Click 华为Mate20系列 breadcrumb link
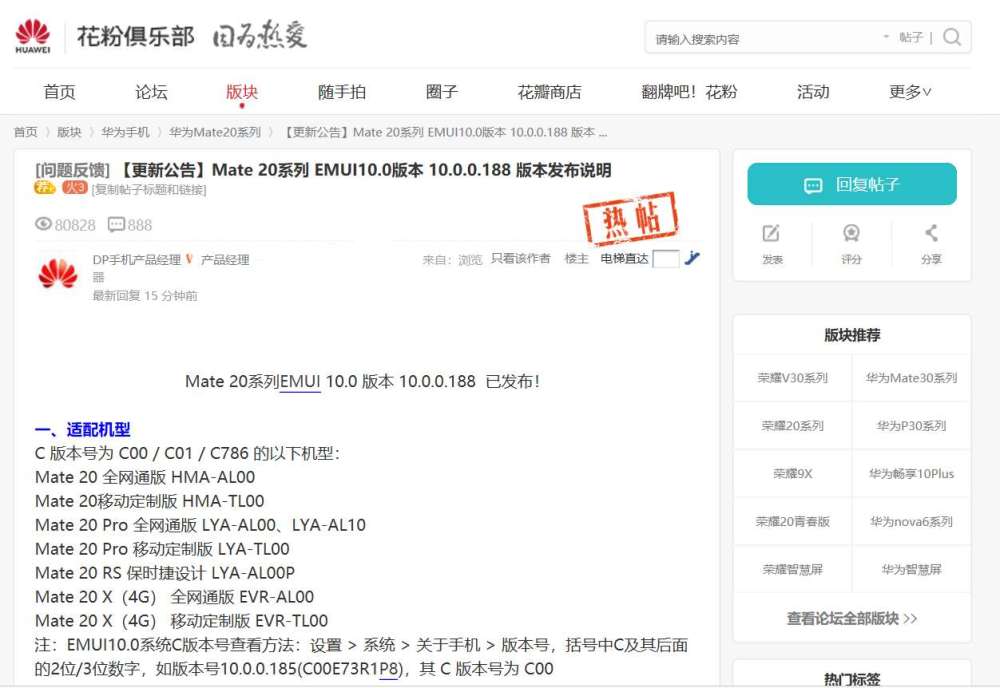Viewport: 1000px width, 688px height. pyautogui.click(x=215, y=132)
